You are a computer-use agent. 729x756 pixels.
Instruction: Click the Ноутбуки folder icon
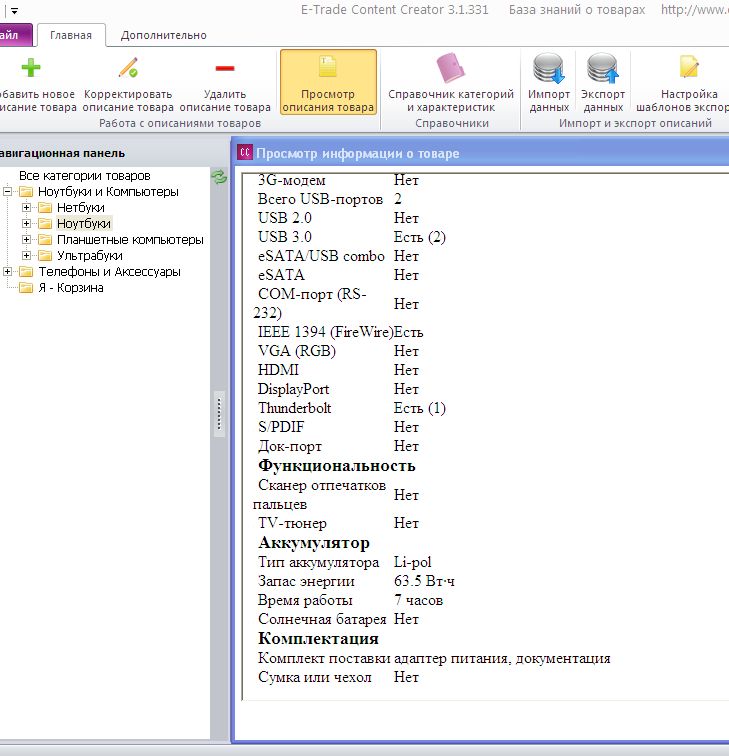(x=45, y=224)
